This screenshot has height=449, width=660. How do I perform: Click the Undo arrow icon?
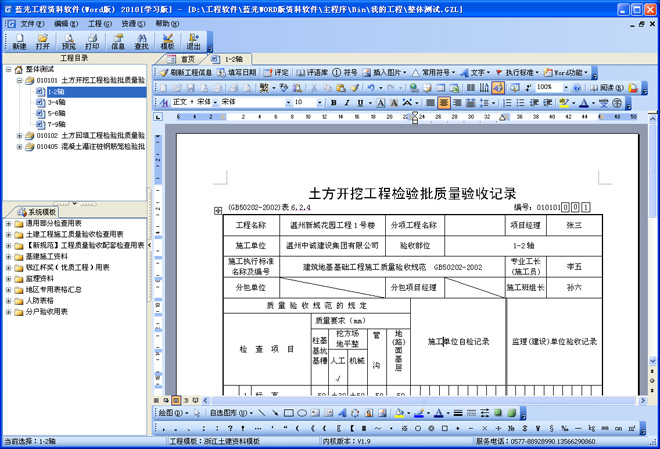coord(371,88)
